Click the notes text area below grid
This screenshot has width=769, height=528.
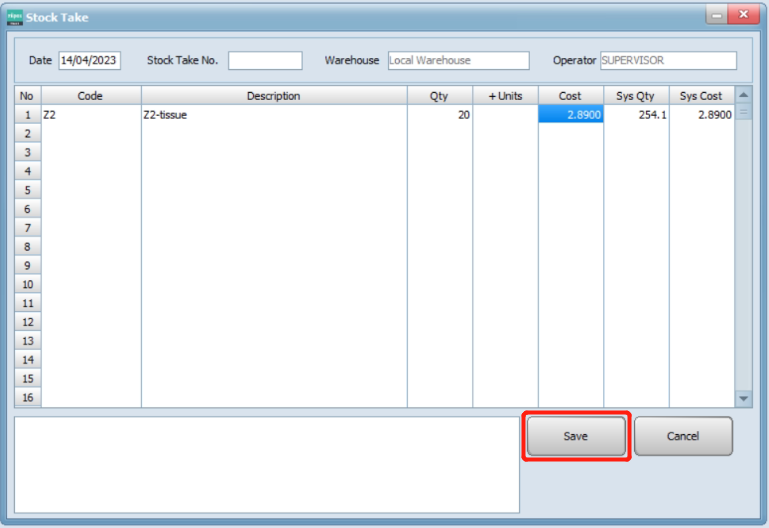click(x=267, y=464)
